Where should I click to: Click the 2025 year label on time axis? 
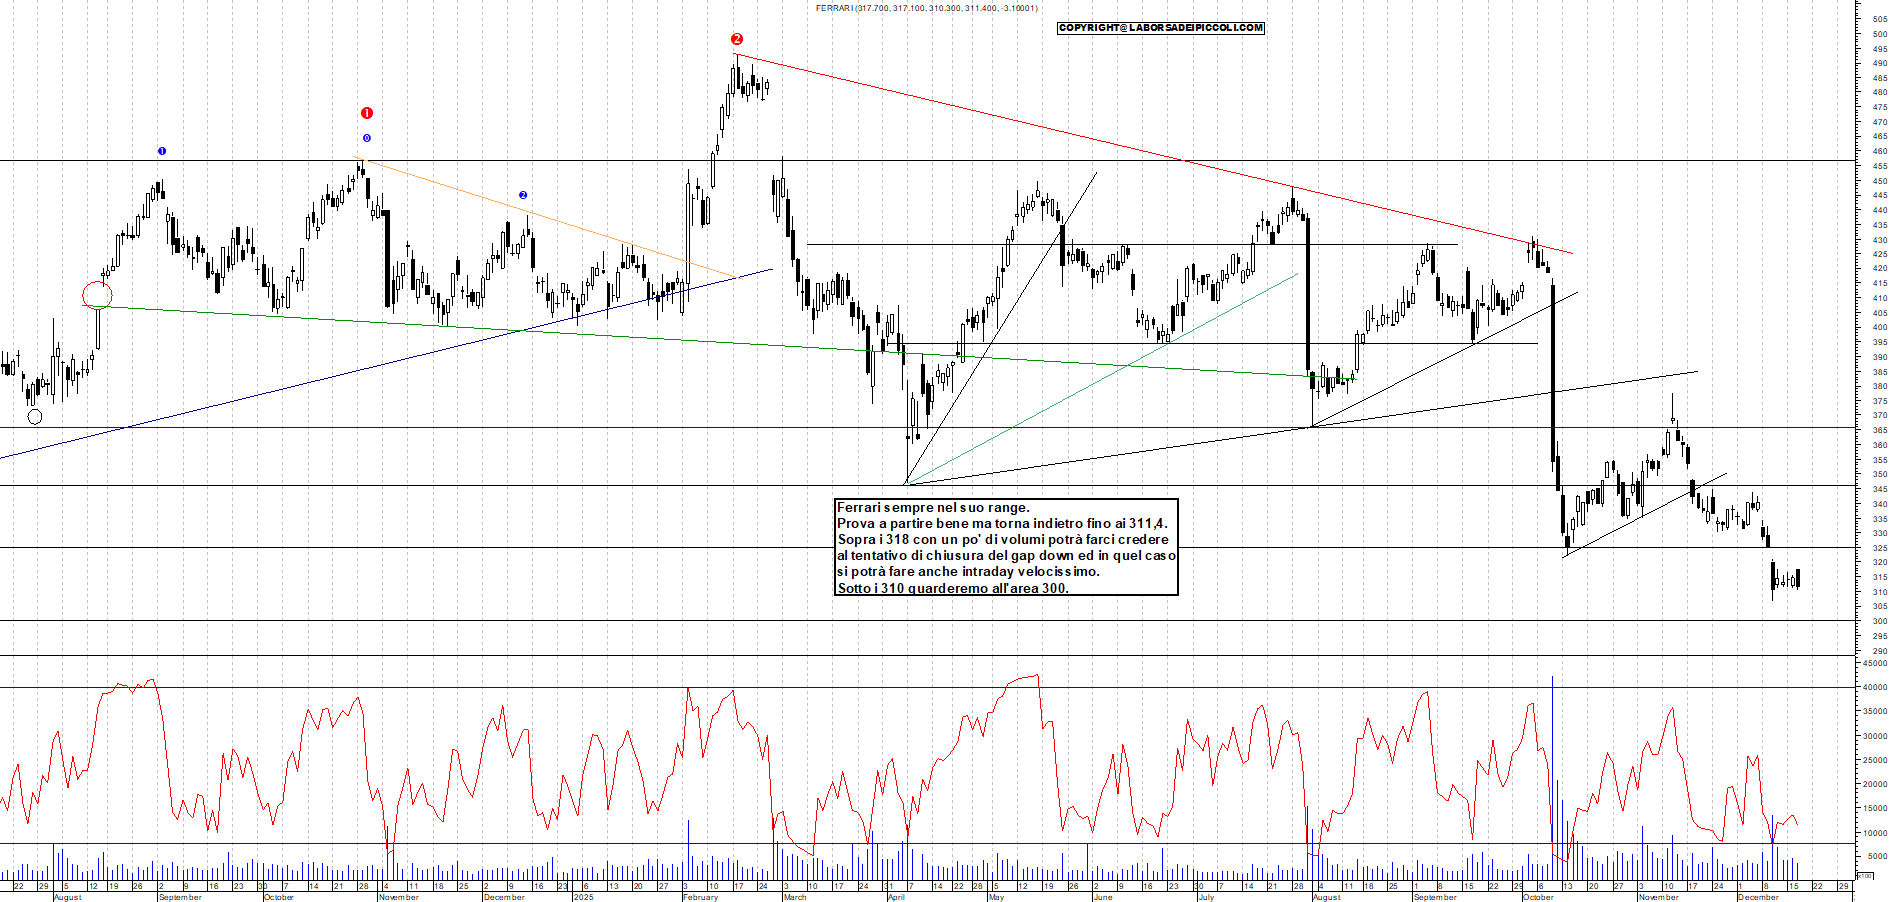[583, 897]
